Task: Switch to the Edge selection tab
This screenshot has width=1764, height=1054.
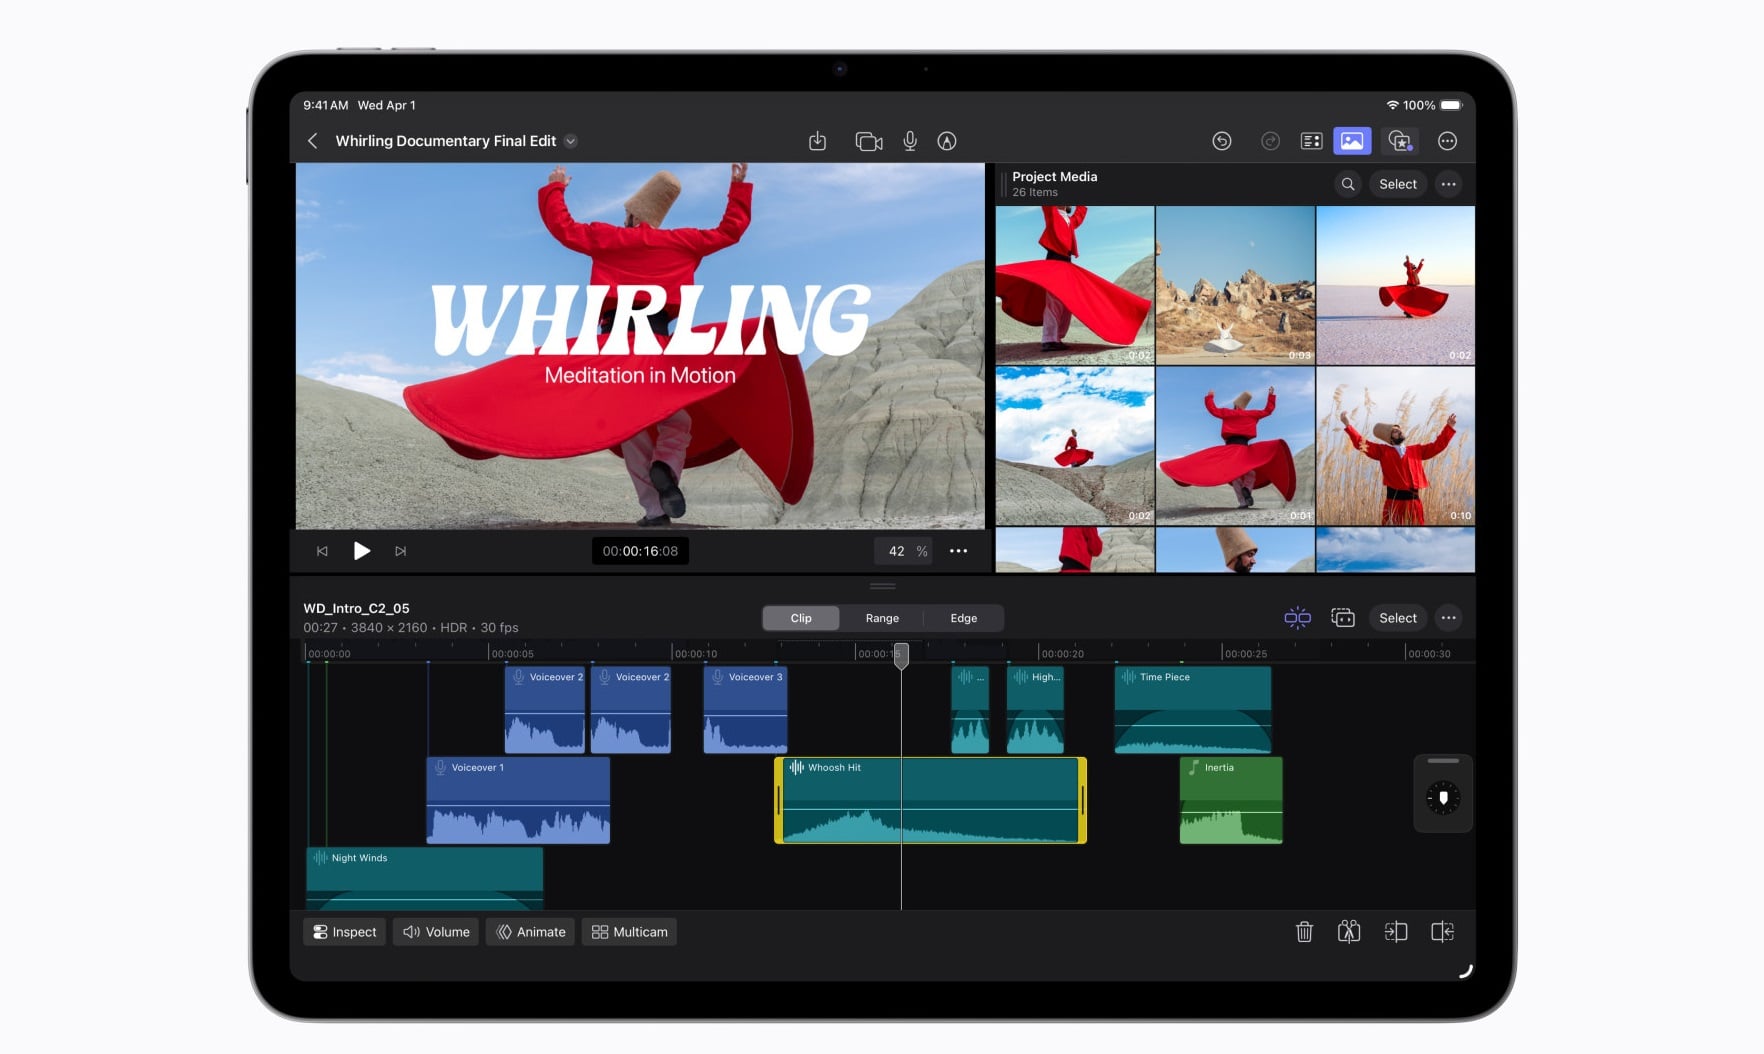Action: tap(963, 618)
